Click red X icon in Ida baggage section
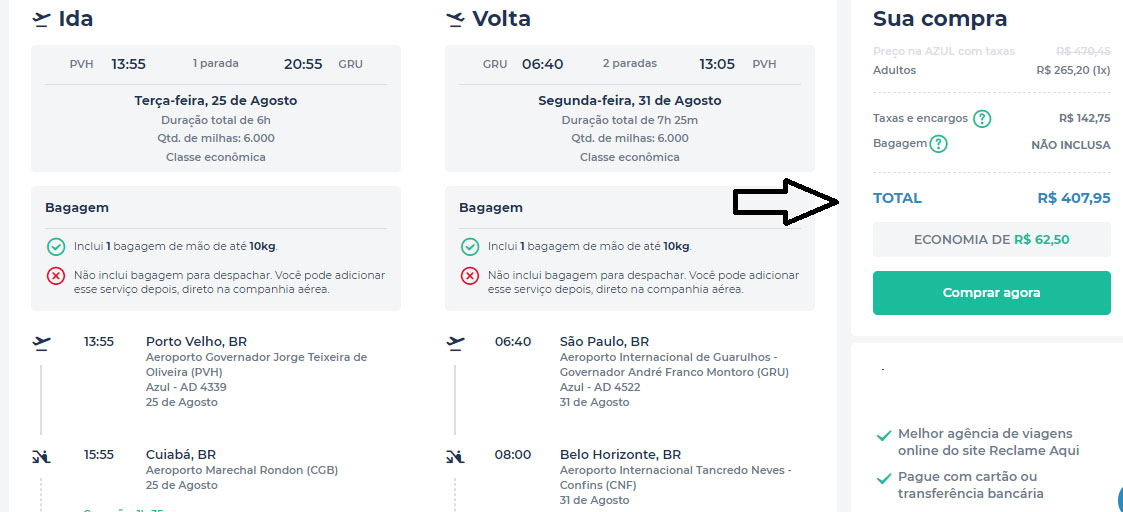Screen dimensions: 1123x512 tap(56, 276)
